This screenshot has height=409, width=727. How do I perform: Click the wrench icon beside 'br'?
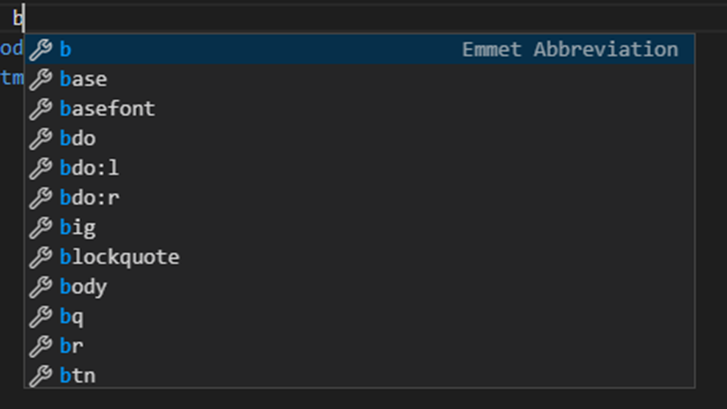point(41,346)
